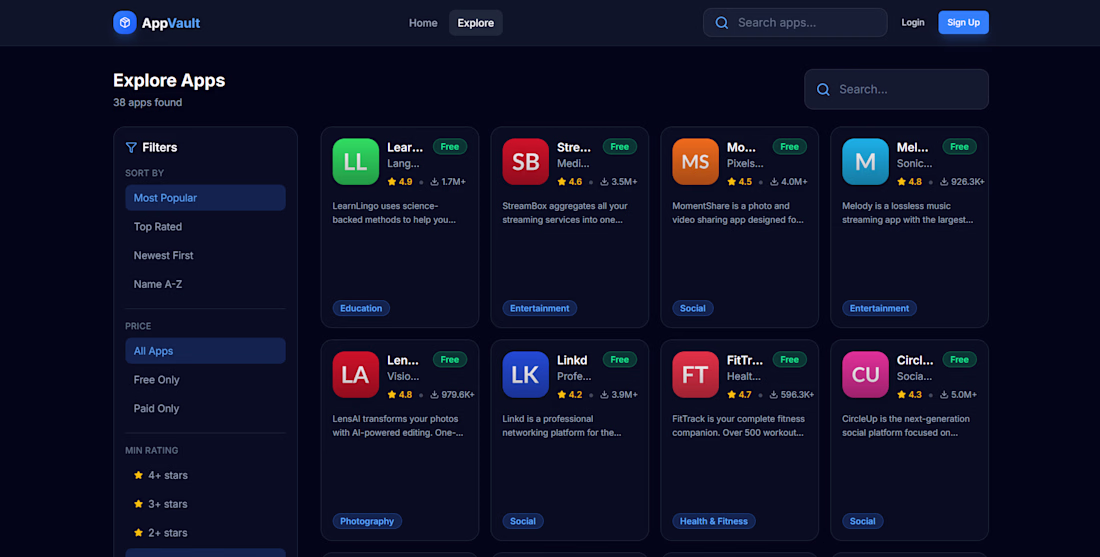
Task: Click the Filters funnel icon
Action: [x=131, y=147]
